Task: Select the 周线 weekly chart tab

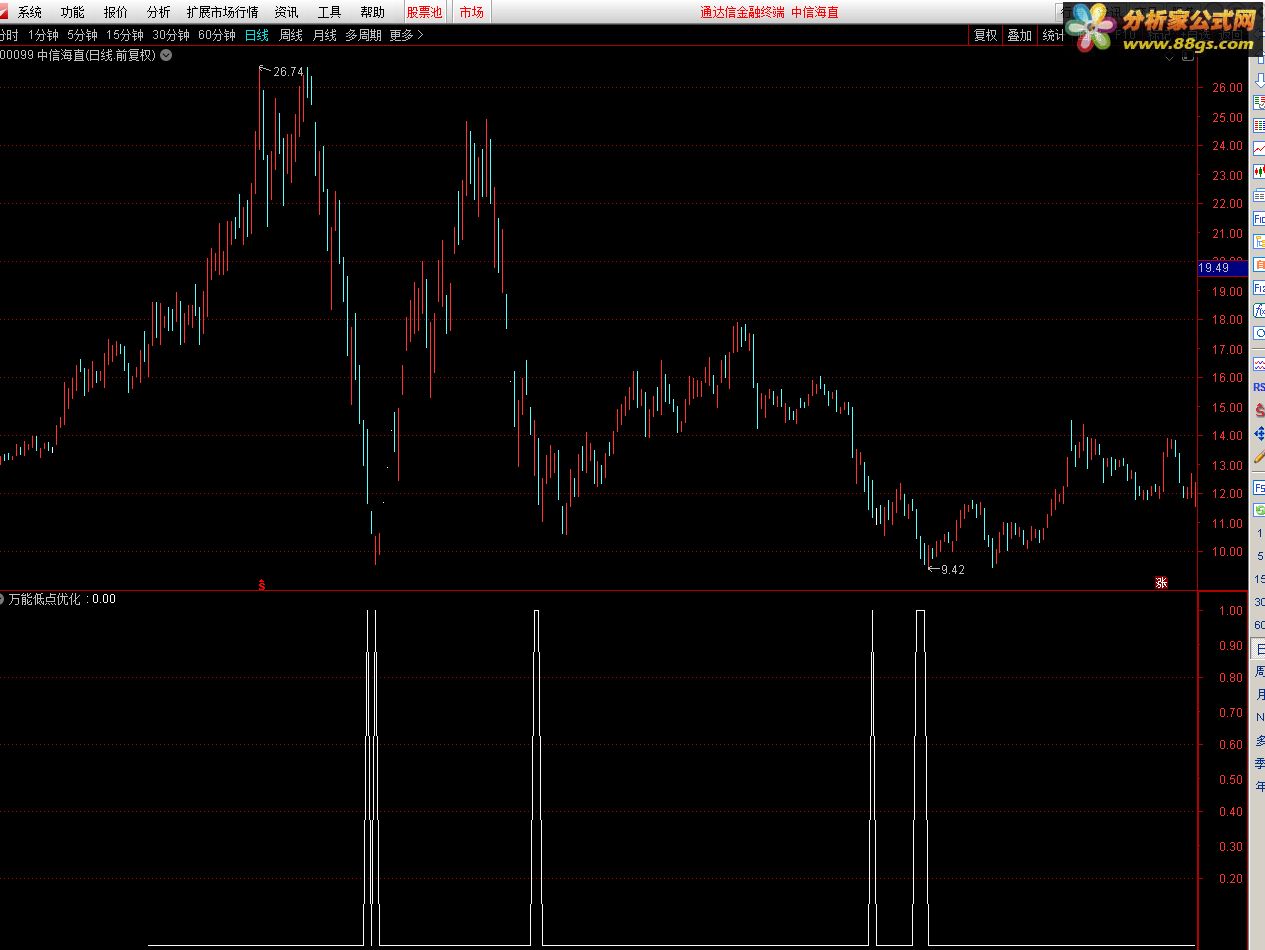Action: [x=291, y=35]
